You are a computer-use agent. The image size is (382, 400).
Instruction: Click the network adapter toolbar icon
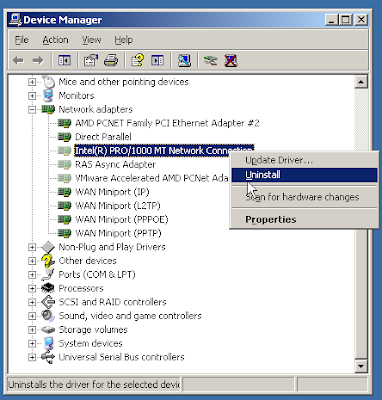(x=210, y=60)
